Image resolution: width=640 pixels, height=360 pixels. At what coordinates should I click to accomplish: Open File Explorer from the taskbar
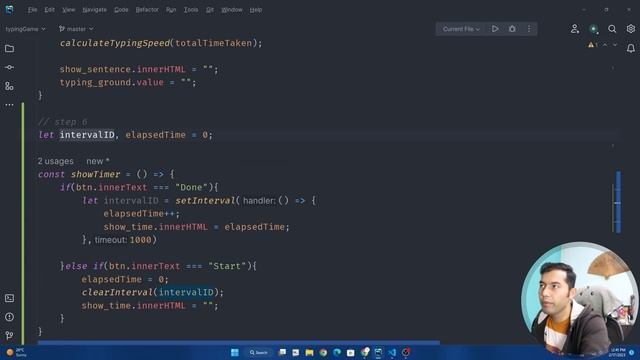[309, 352]
